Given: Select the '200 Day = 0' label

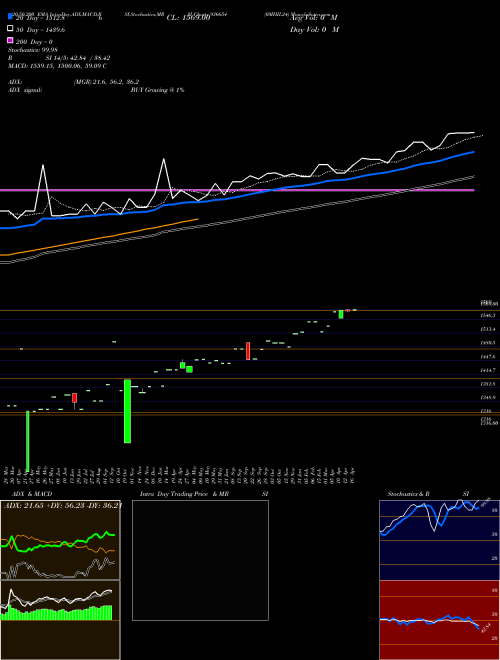Looking at the screenshot, I should pos(34,42).
